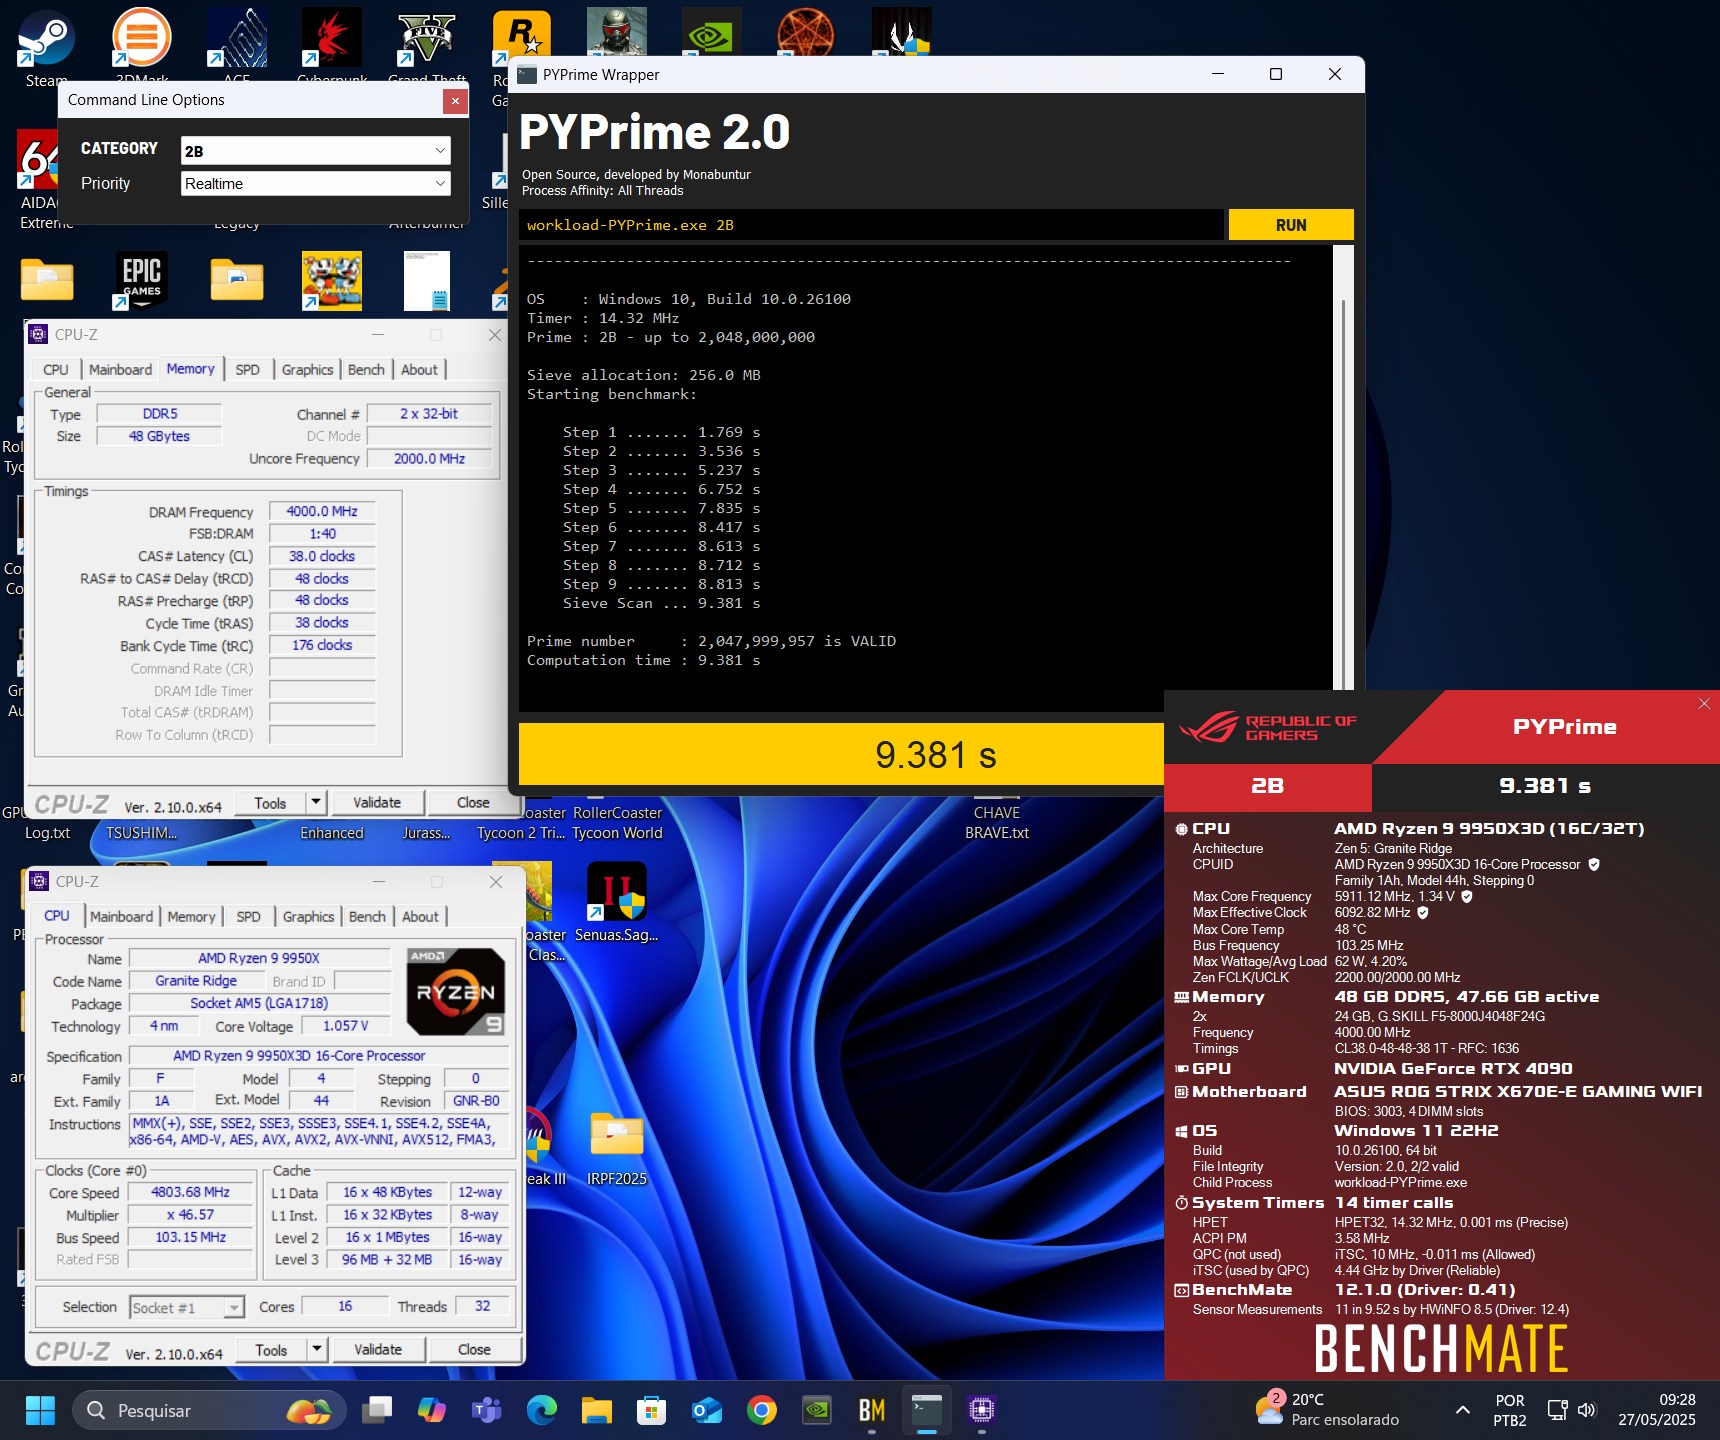1720x1440 pixels.
Task: Open the IRPF2025 folder icon
Action: [616, 1148]
